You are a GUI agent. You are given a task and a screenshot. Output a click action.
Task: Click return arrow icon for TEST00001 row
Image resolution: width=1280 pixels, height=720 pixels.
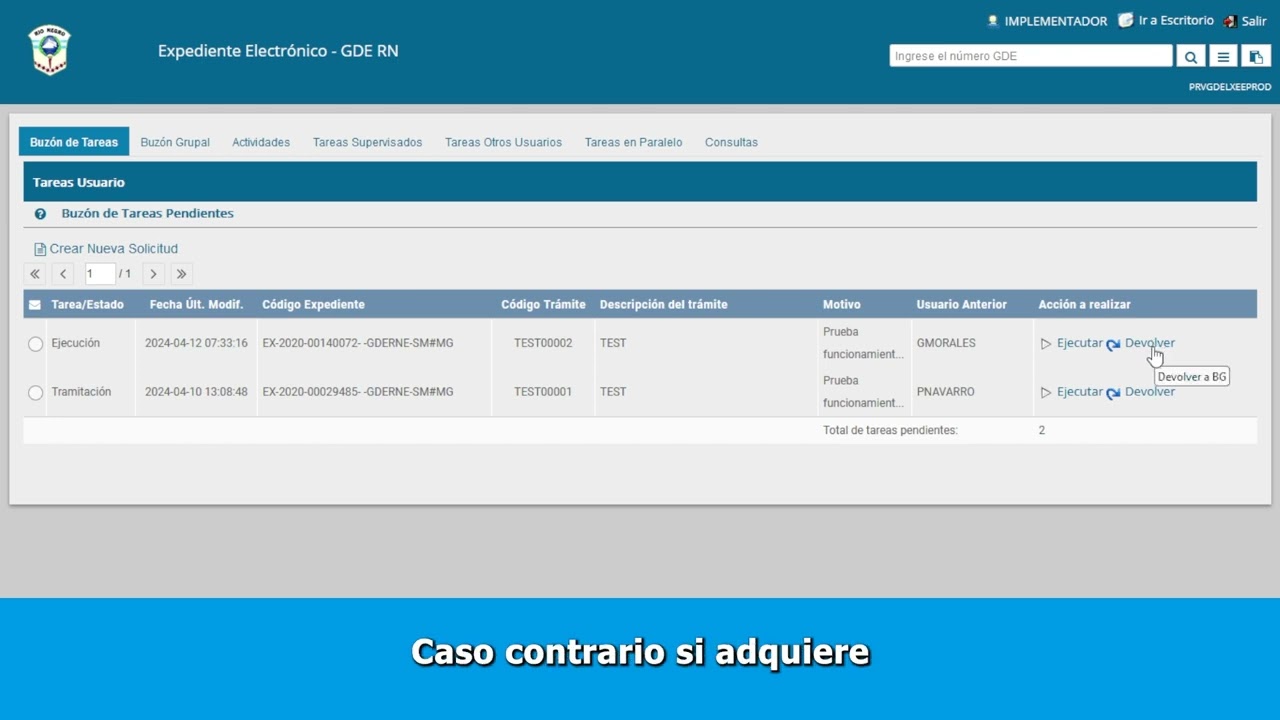[1113, 393]
